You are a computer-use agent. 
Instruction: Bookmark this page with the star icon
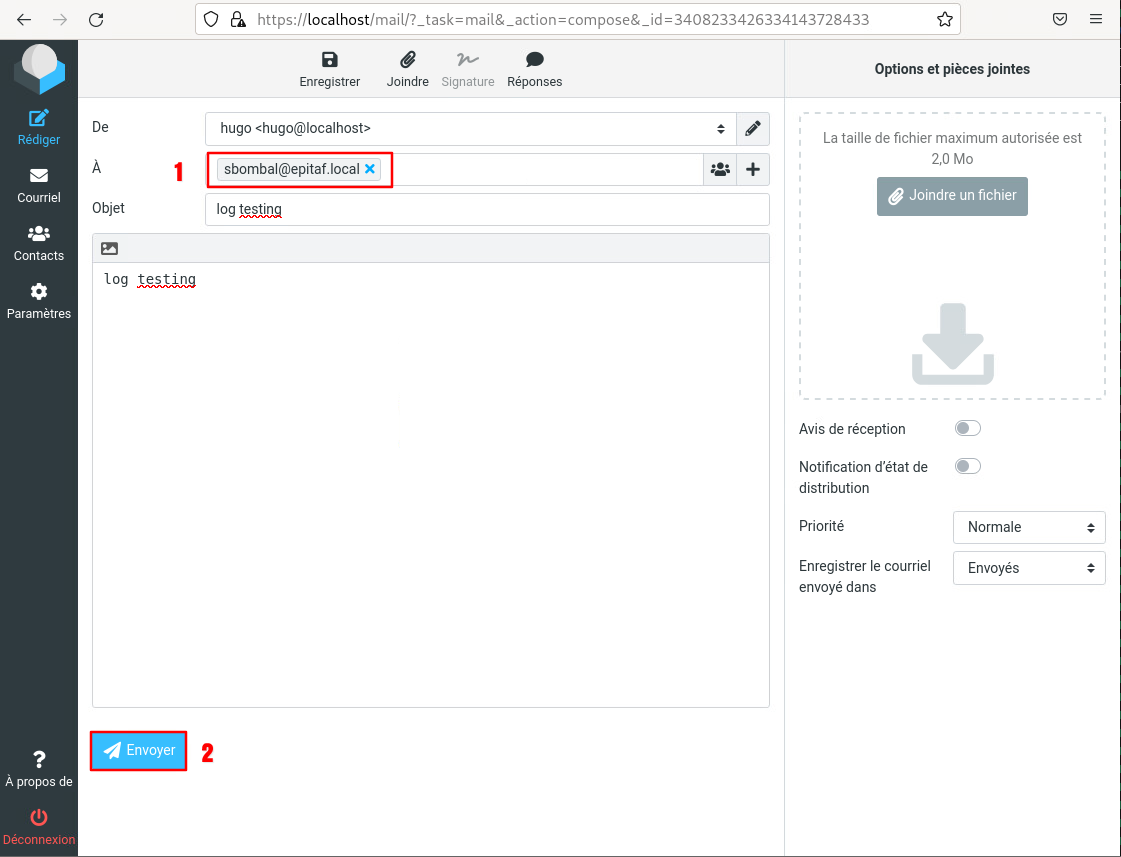(x=944, y=19)
